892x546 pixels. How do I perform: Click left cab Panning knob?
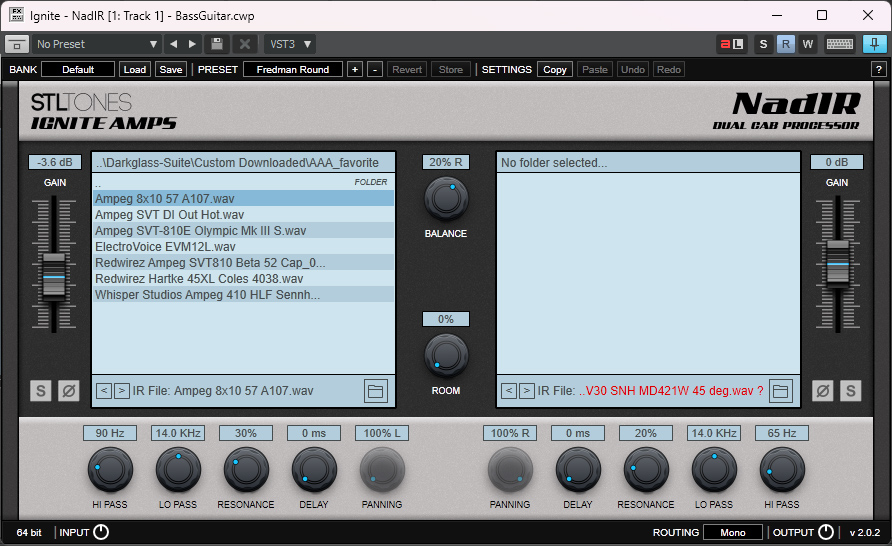click(x=382, y=470)
